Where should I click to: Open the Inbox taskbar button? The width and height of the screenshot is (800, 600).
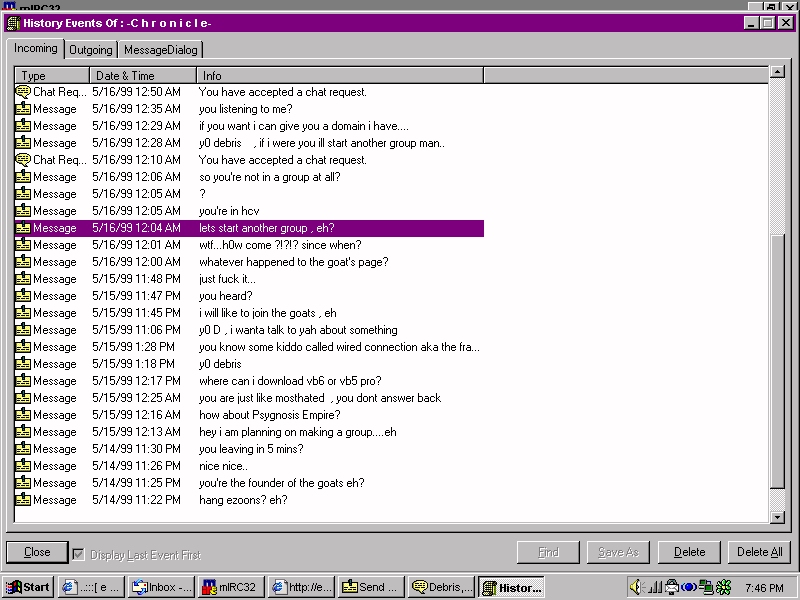(163, 587)
